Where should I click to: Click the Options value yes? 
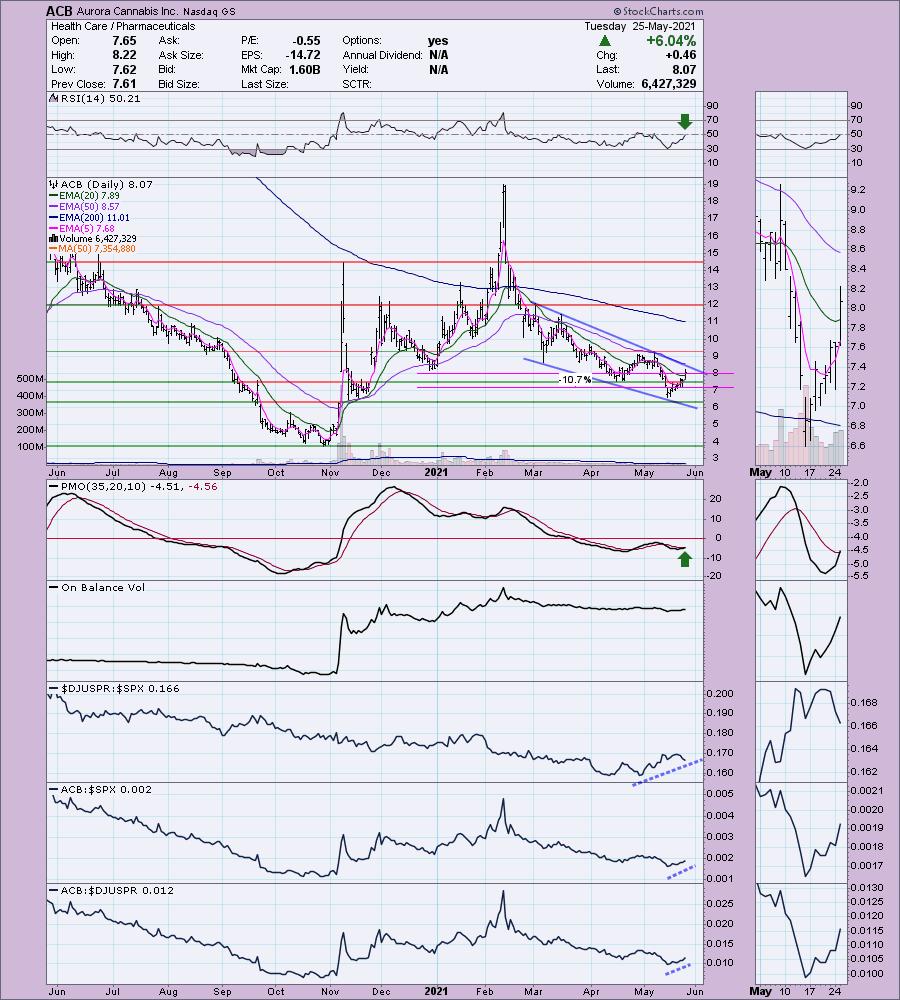pyautogui.click(x=438, y=41)
